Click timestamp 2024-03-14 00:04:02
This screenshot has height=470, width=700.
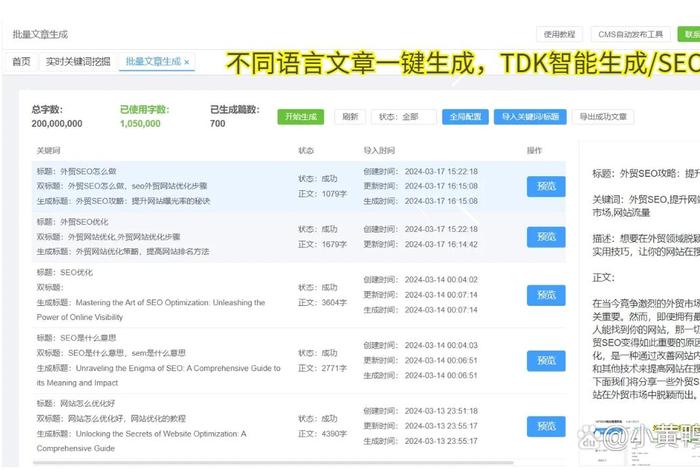pyautogui.click(x=441, y=280)
